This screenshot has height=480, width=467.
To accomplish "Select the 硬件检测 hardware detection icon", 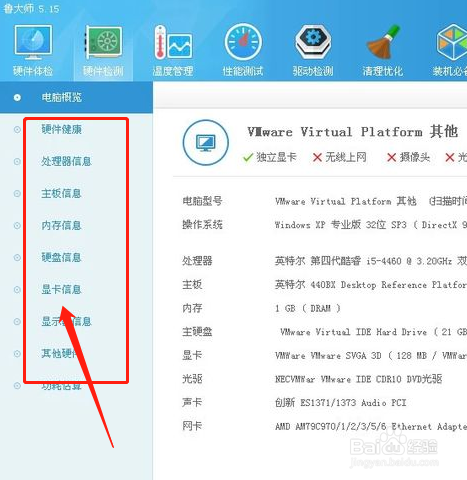I will tap(103, 50).
